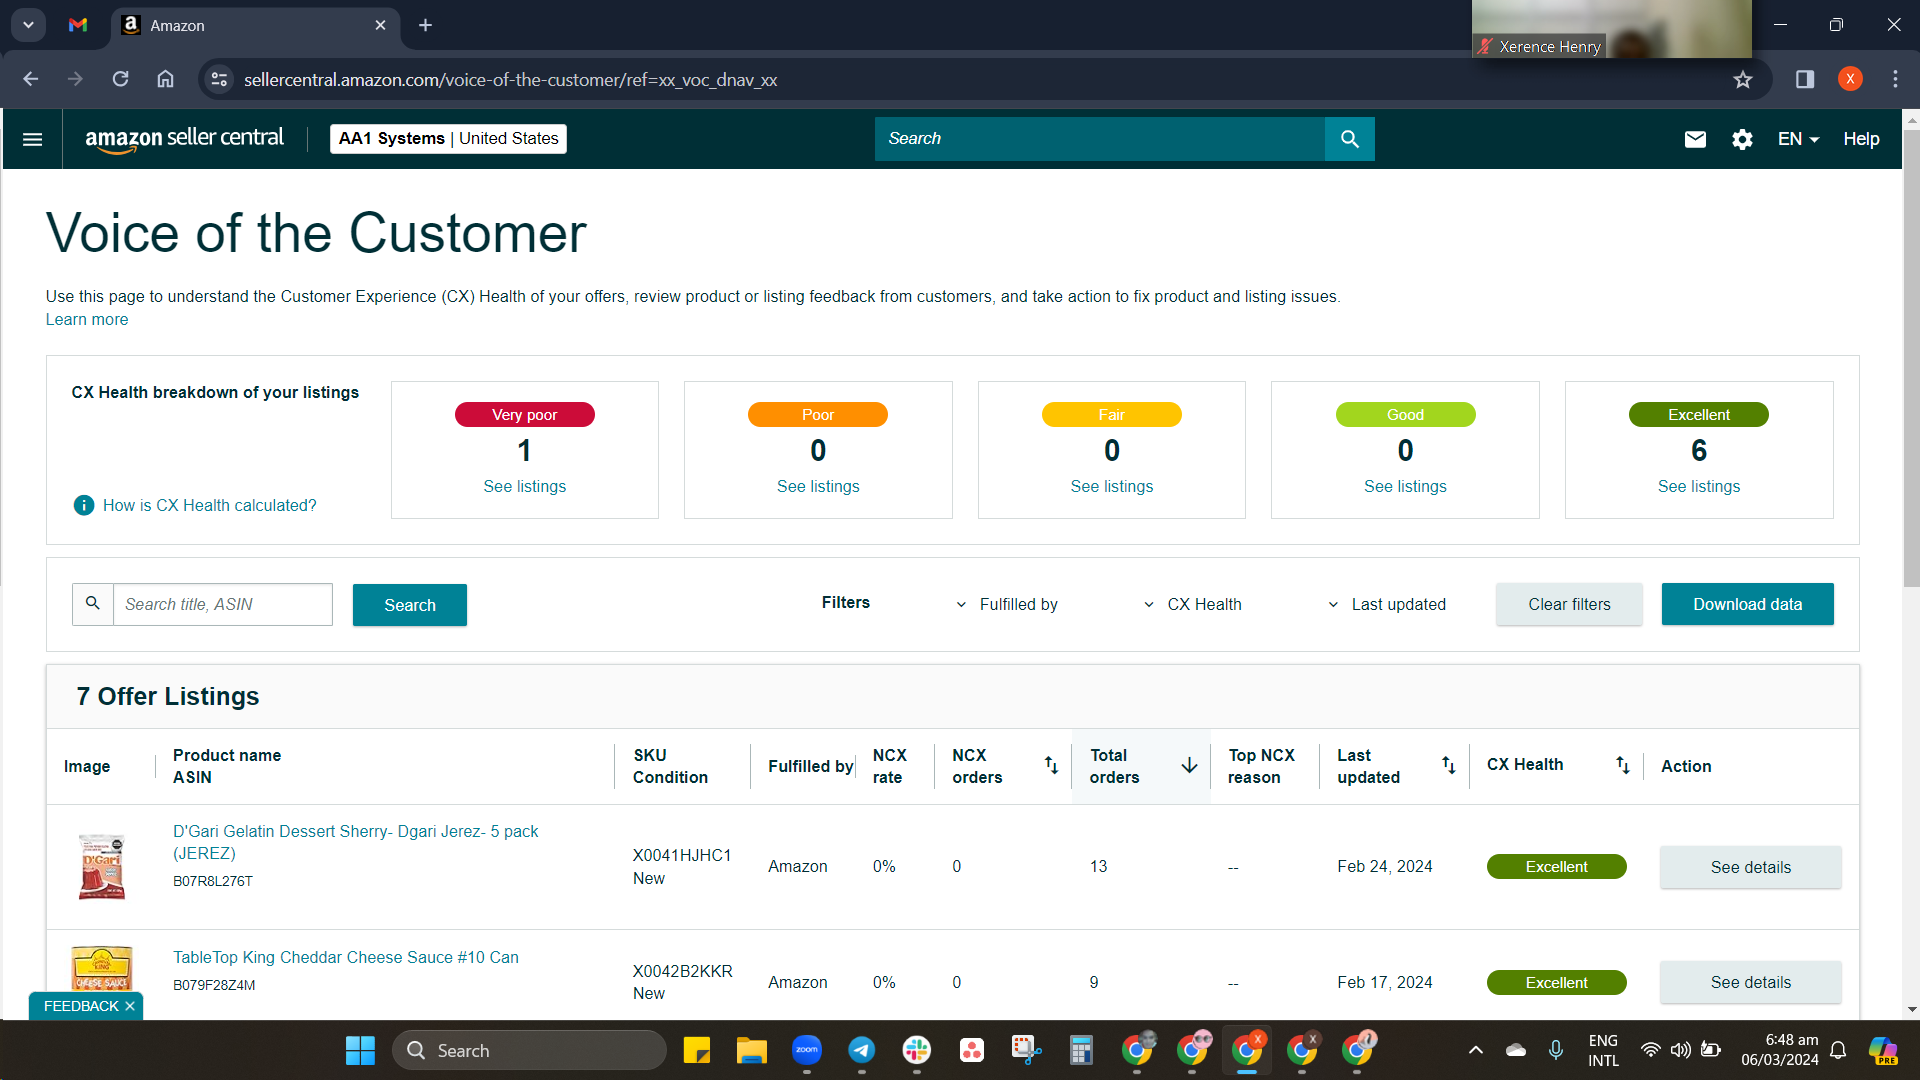This screenshot has height=1080, width=1920.
Task: Click the D'Gari Gelatin product thumbnail
Action: click(x=102, y=866)
